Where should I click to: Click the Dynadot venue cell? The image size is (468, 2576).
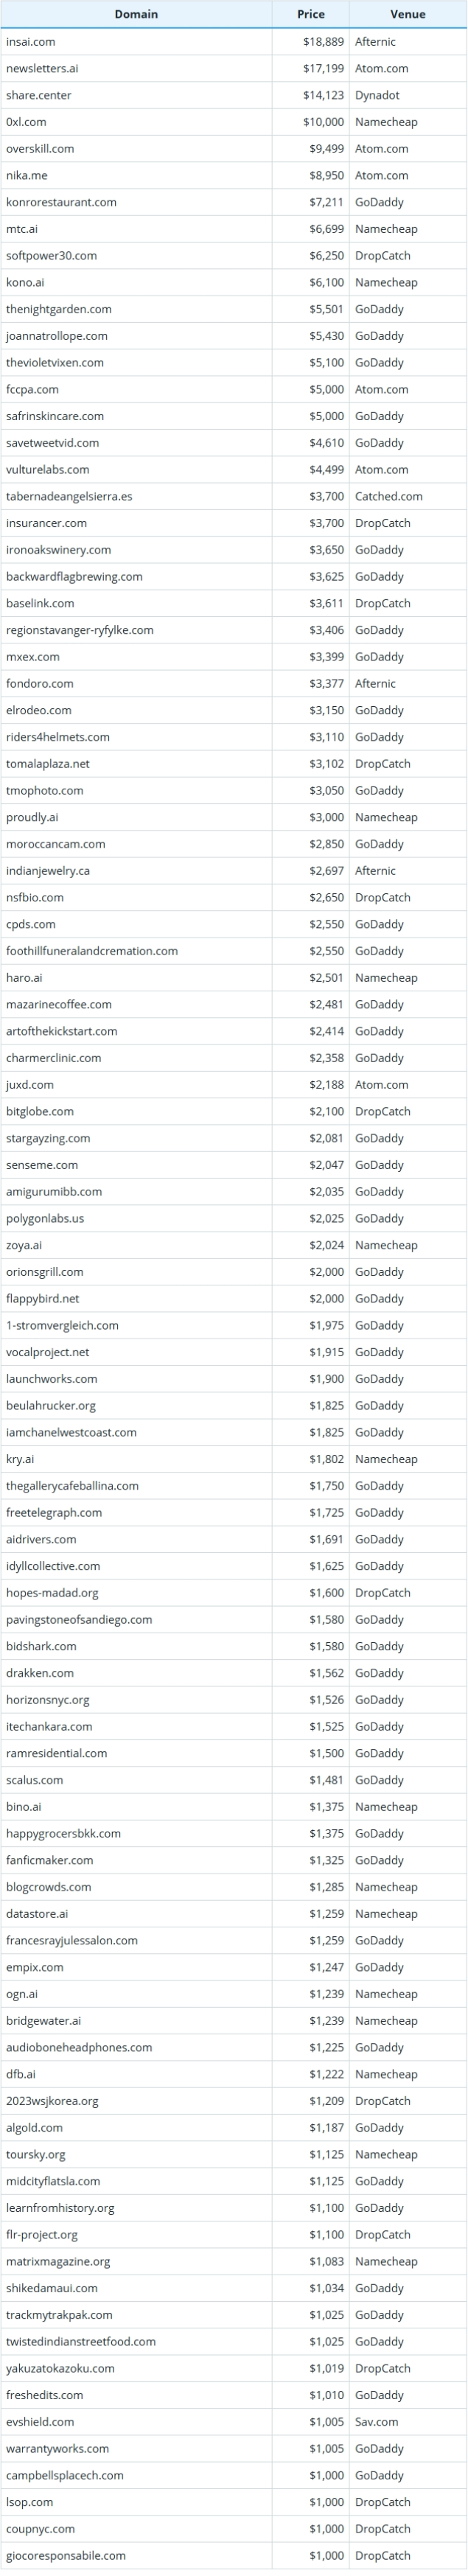click(x=377, y=95)
